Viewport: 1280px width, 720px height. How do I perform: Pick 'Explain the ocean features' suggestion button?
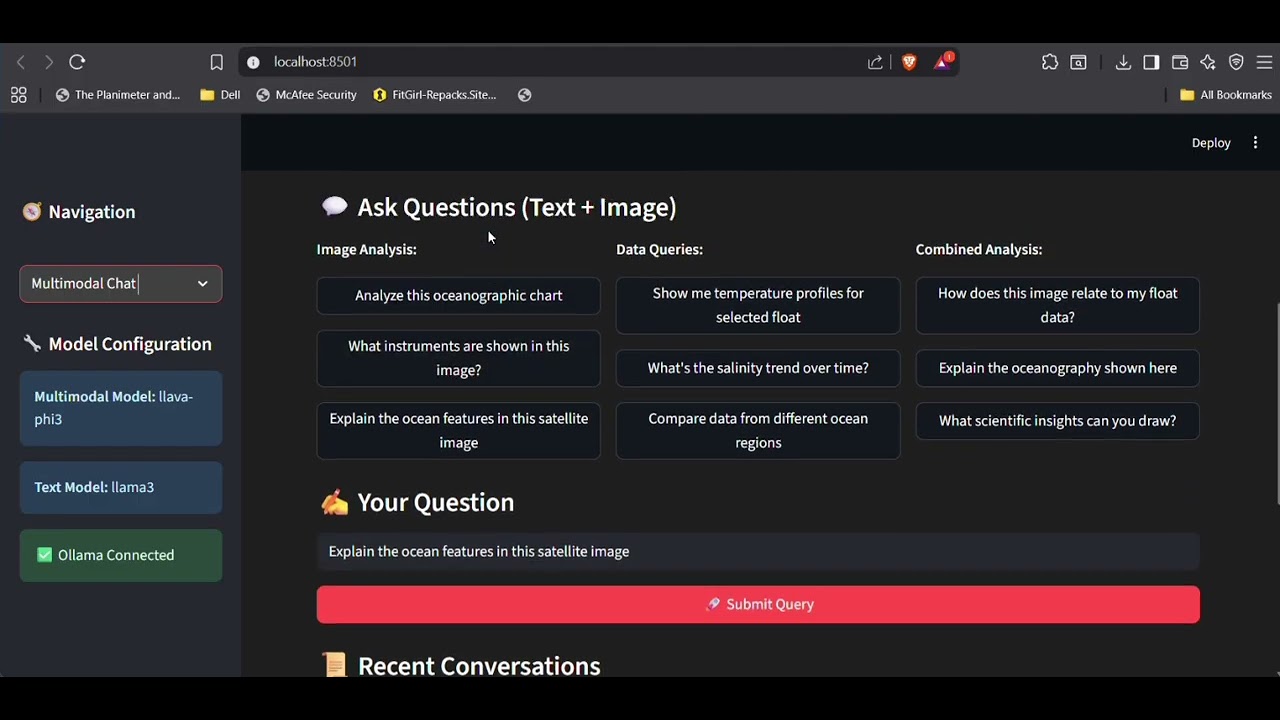[458, 431]
